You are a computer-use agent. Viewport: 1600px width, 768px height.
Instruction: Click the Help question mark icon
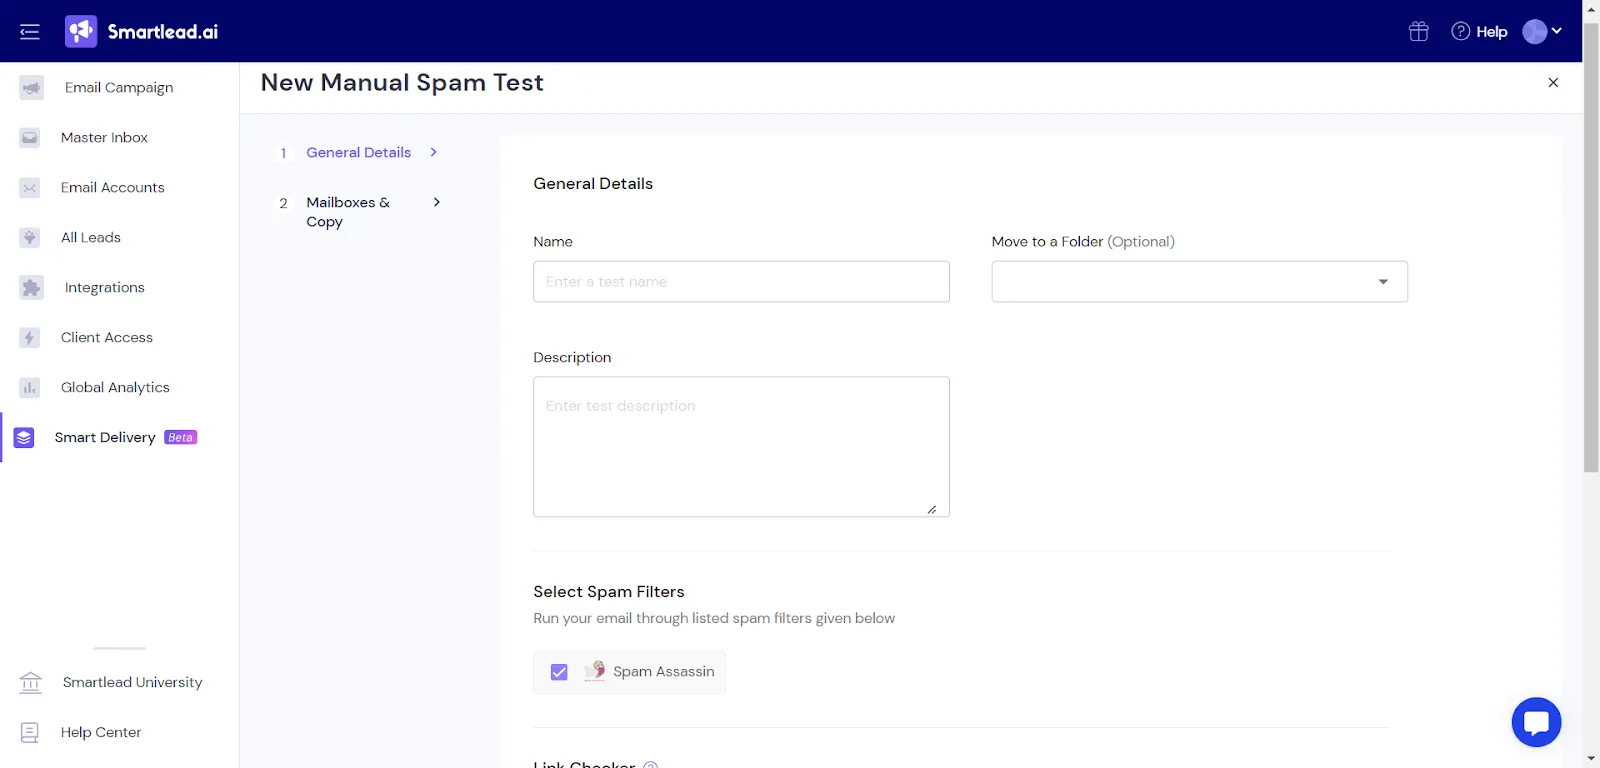click(1460, 32)
